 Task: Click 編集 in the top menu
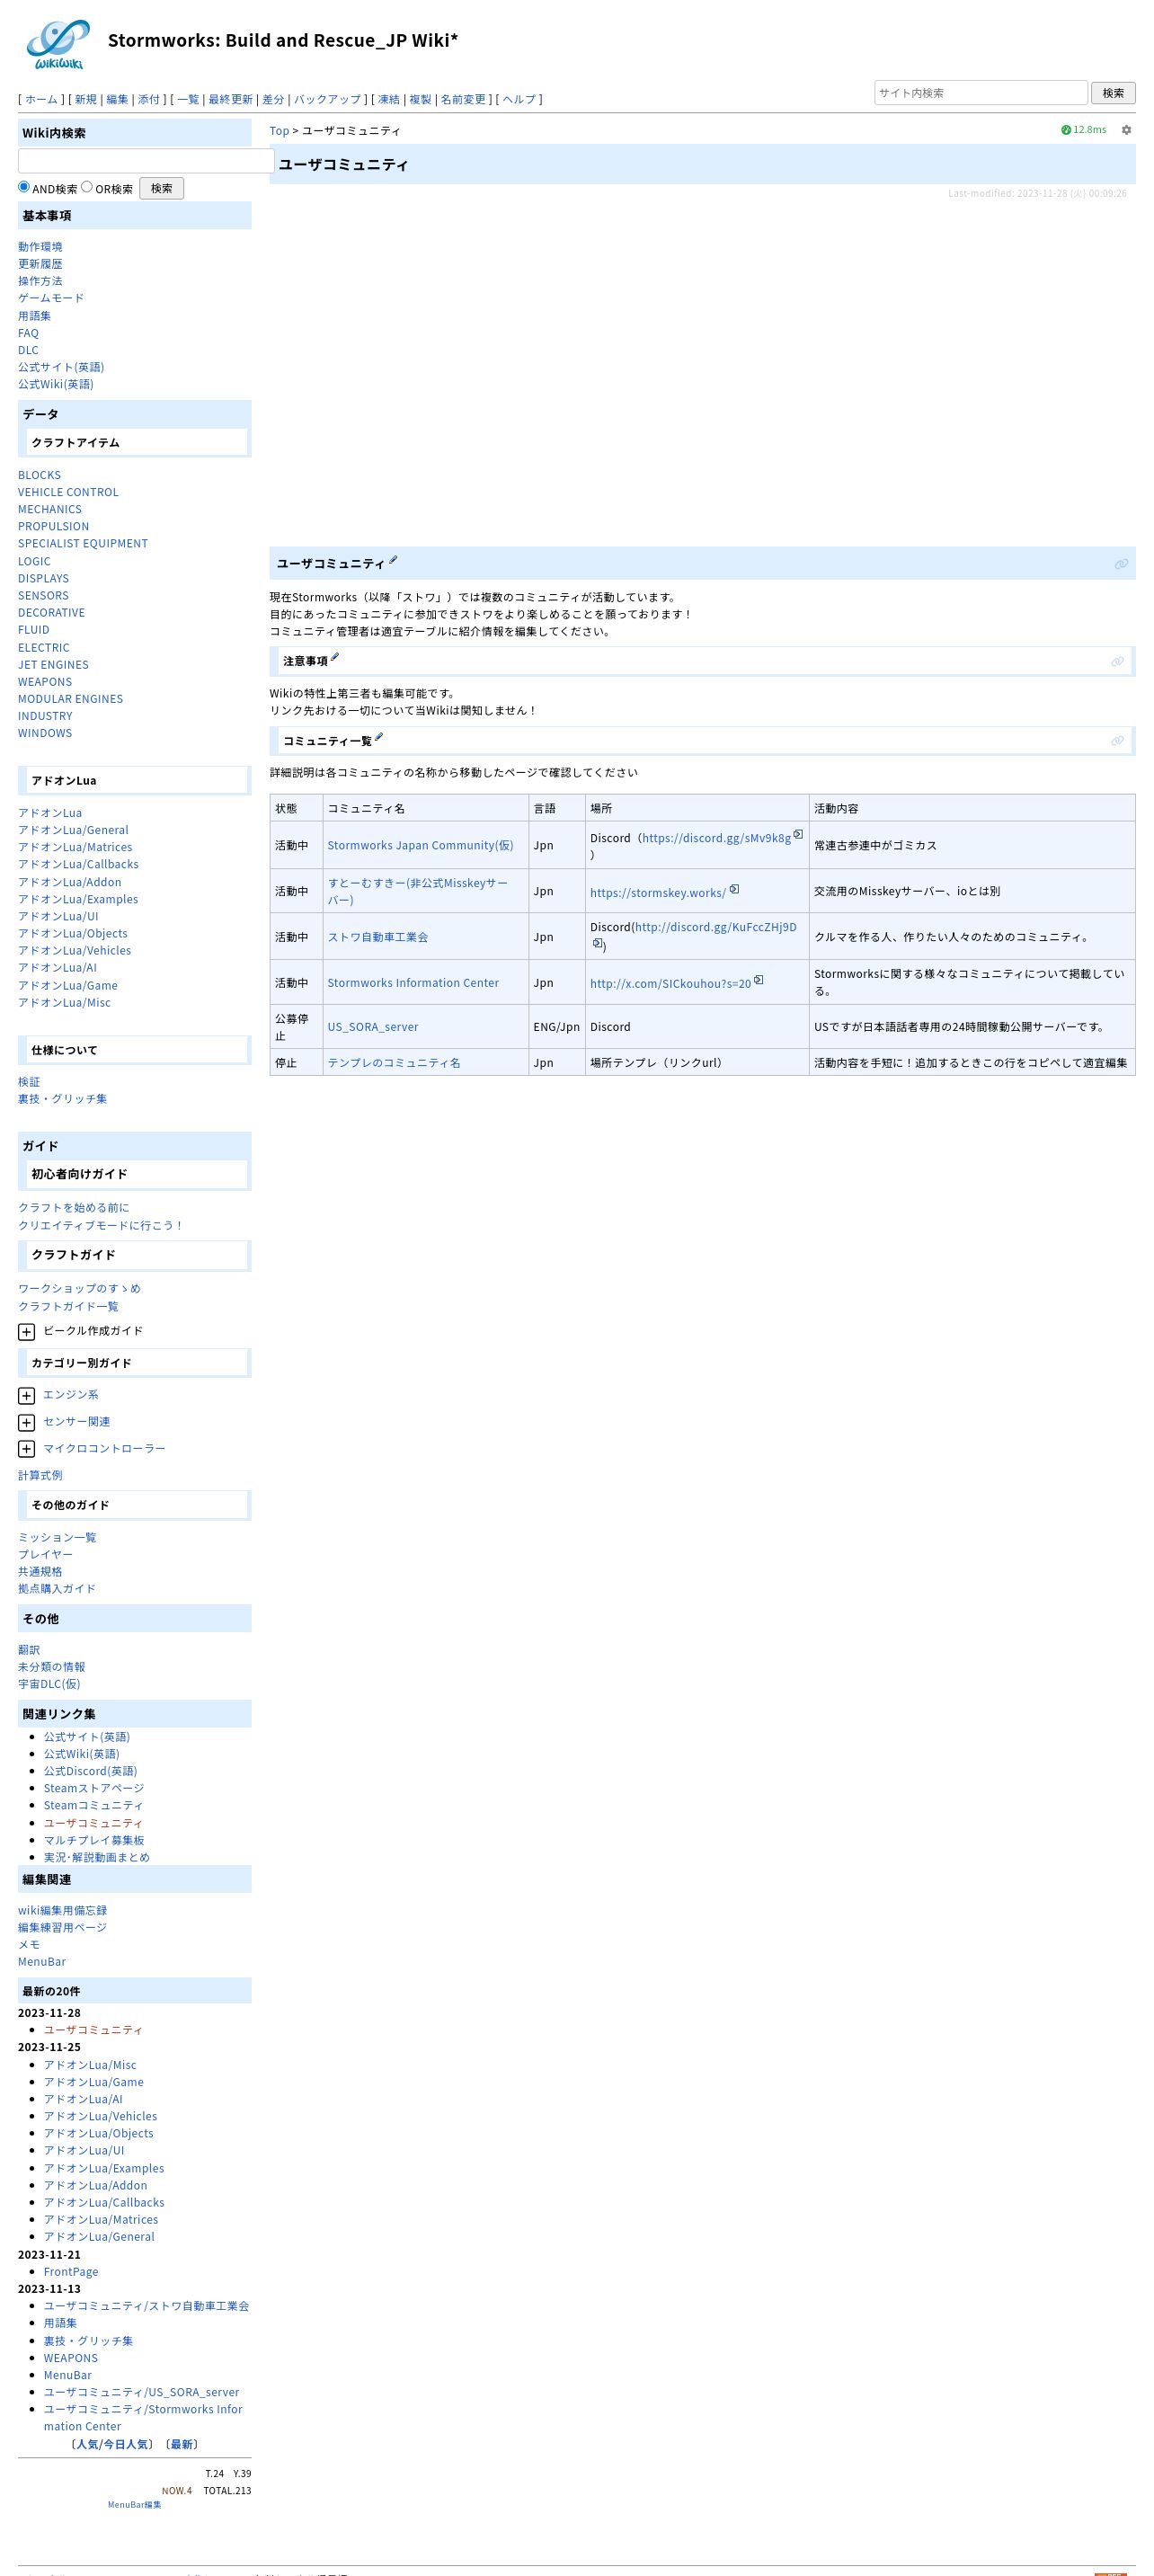[x=117, y=99]
